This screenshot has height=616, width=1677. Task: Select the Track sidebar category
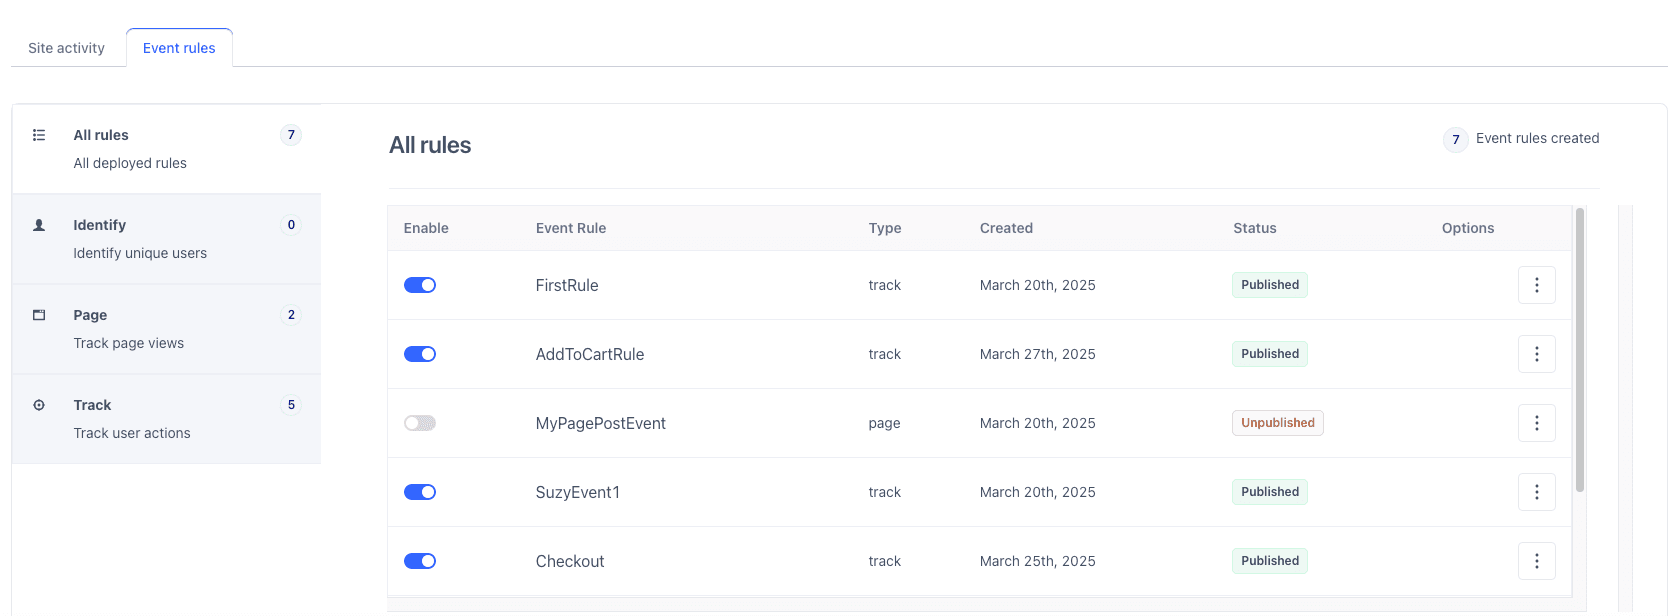(x=166, y=419)
